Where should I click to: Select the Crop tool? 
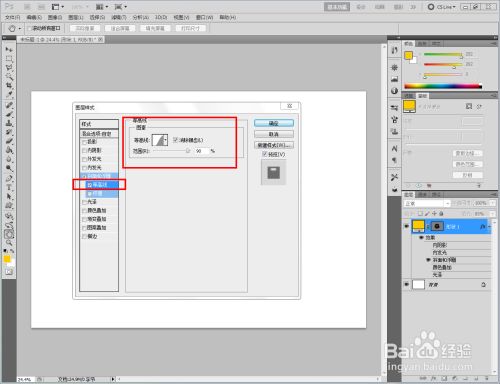tap(9, 86)
